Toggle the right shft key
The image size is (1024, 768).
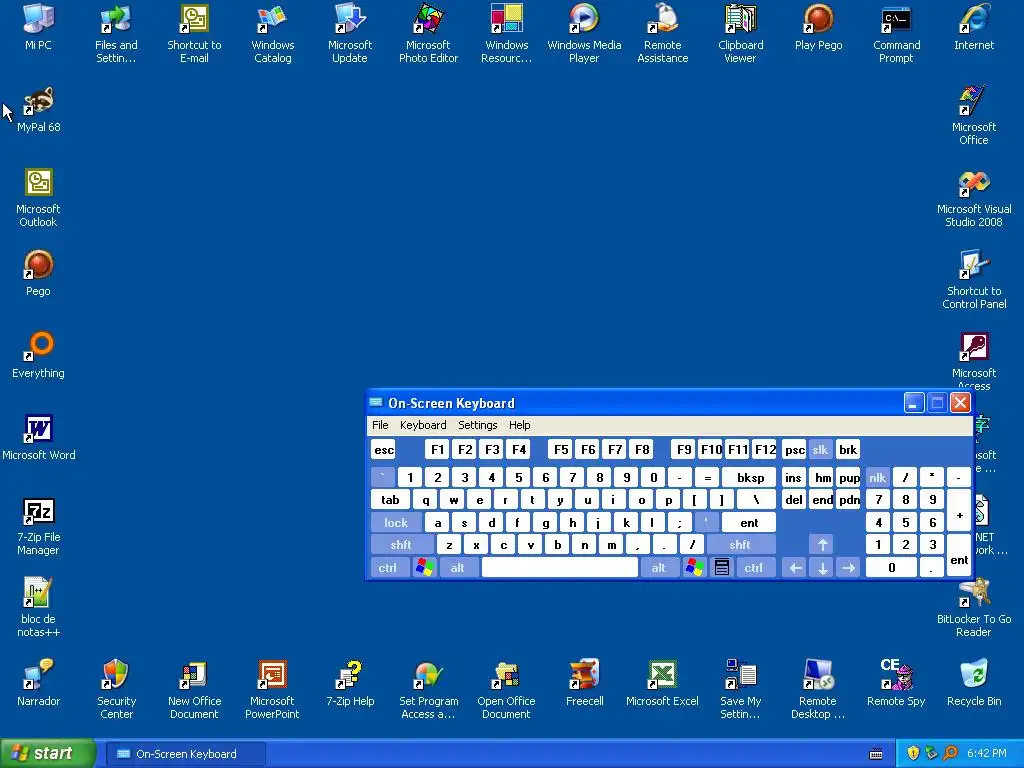740,545
